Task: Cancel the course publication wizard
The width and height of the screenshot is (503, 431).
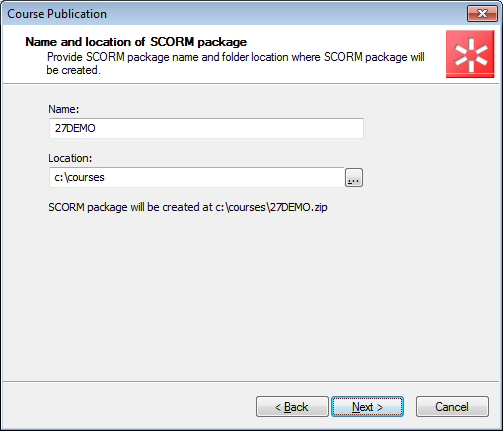Action: pos(452,407)
